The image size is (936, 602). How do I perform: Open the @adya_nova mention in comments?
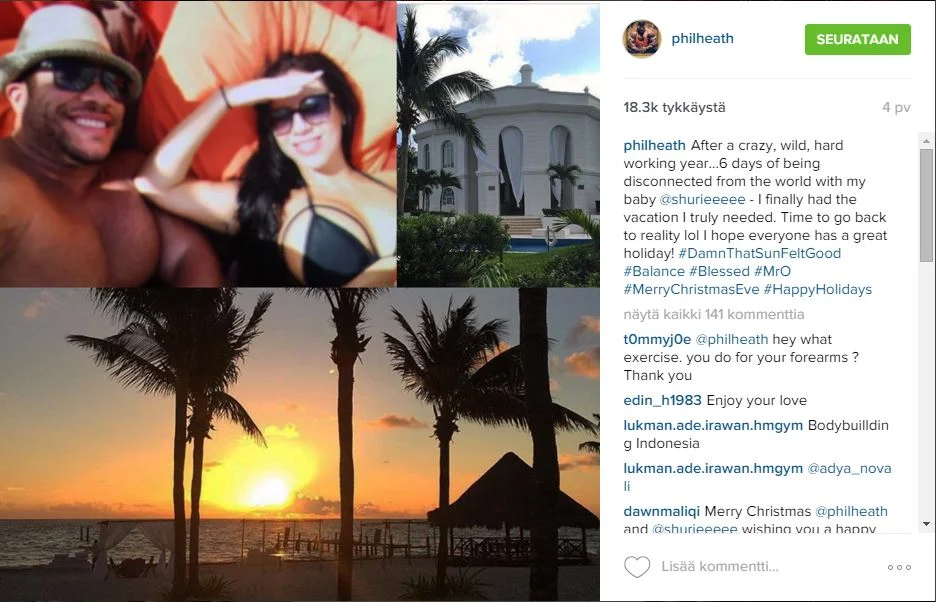849,469
